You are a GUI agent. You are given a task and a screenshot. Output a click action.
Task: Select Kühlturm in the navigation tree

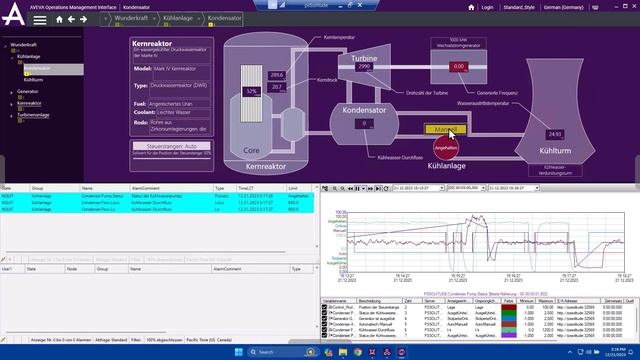[x=33, y=80]
